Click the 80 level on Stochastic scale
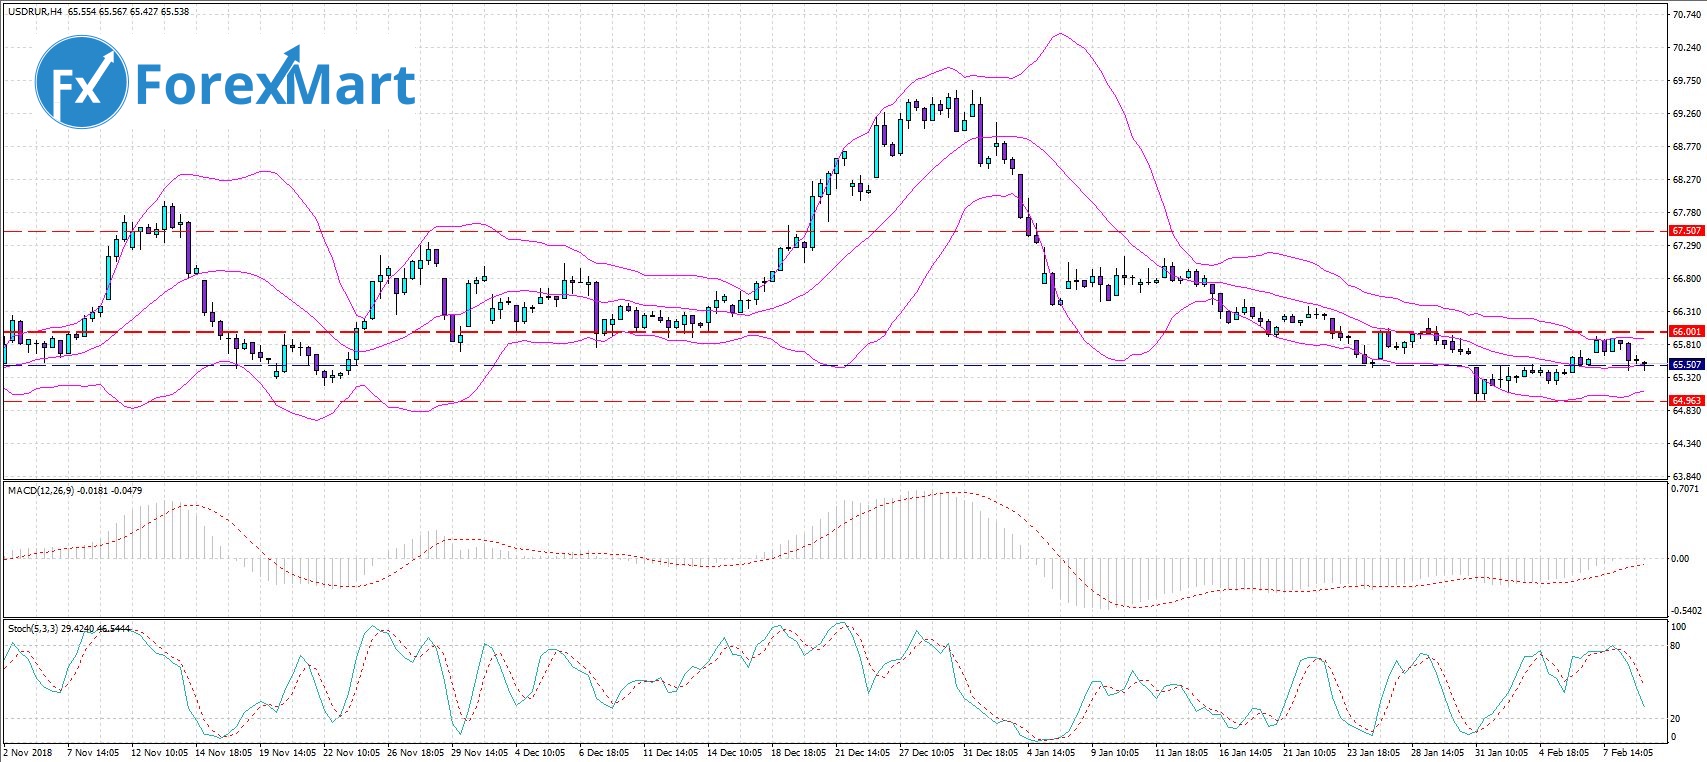Screen dimensions: 1707x762 (1676, 646)
